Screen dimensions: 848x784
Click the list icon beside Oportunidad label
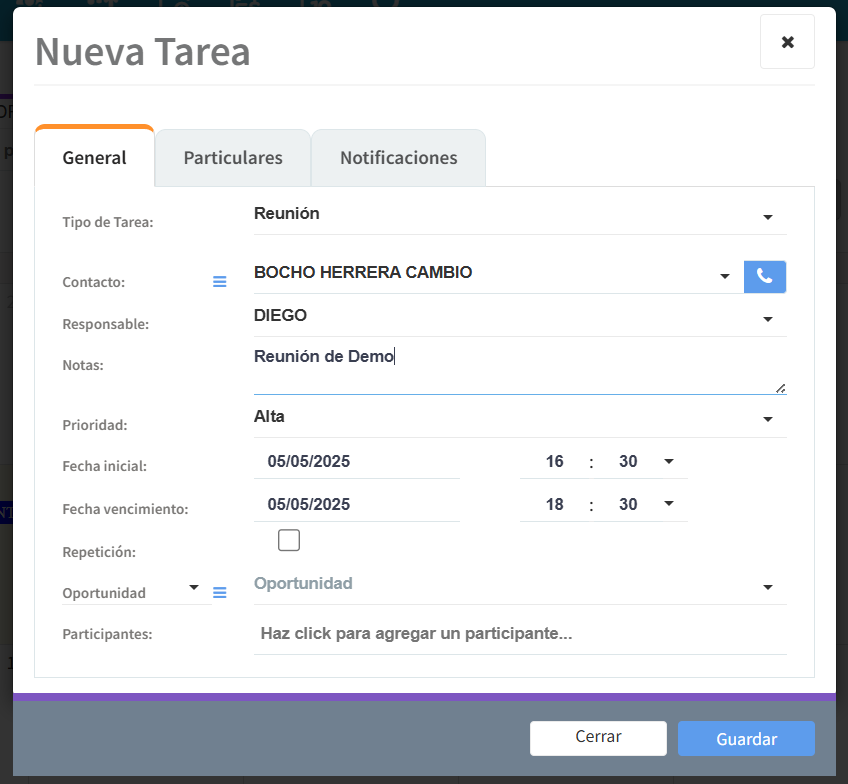(x=220, y=593)
